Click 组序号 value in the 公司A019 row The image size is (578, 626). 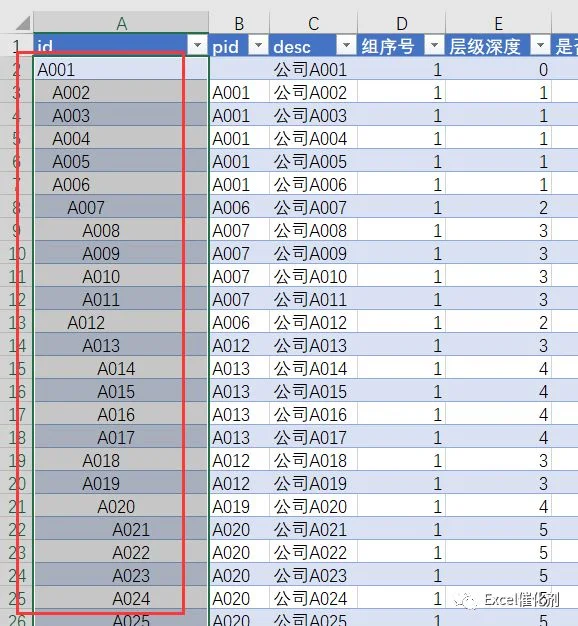[x=402, y=483]
